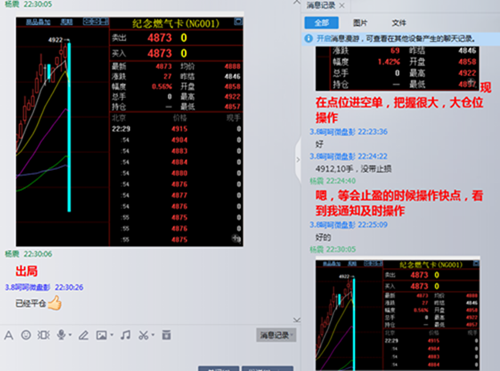The width and height of the screenshot is (500, 371).
Task: Switch to the 文件 tab
Action: click(x=399, y=23)
